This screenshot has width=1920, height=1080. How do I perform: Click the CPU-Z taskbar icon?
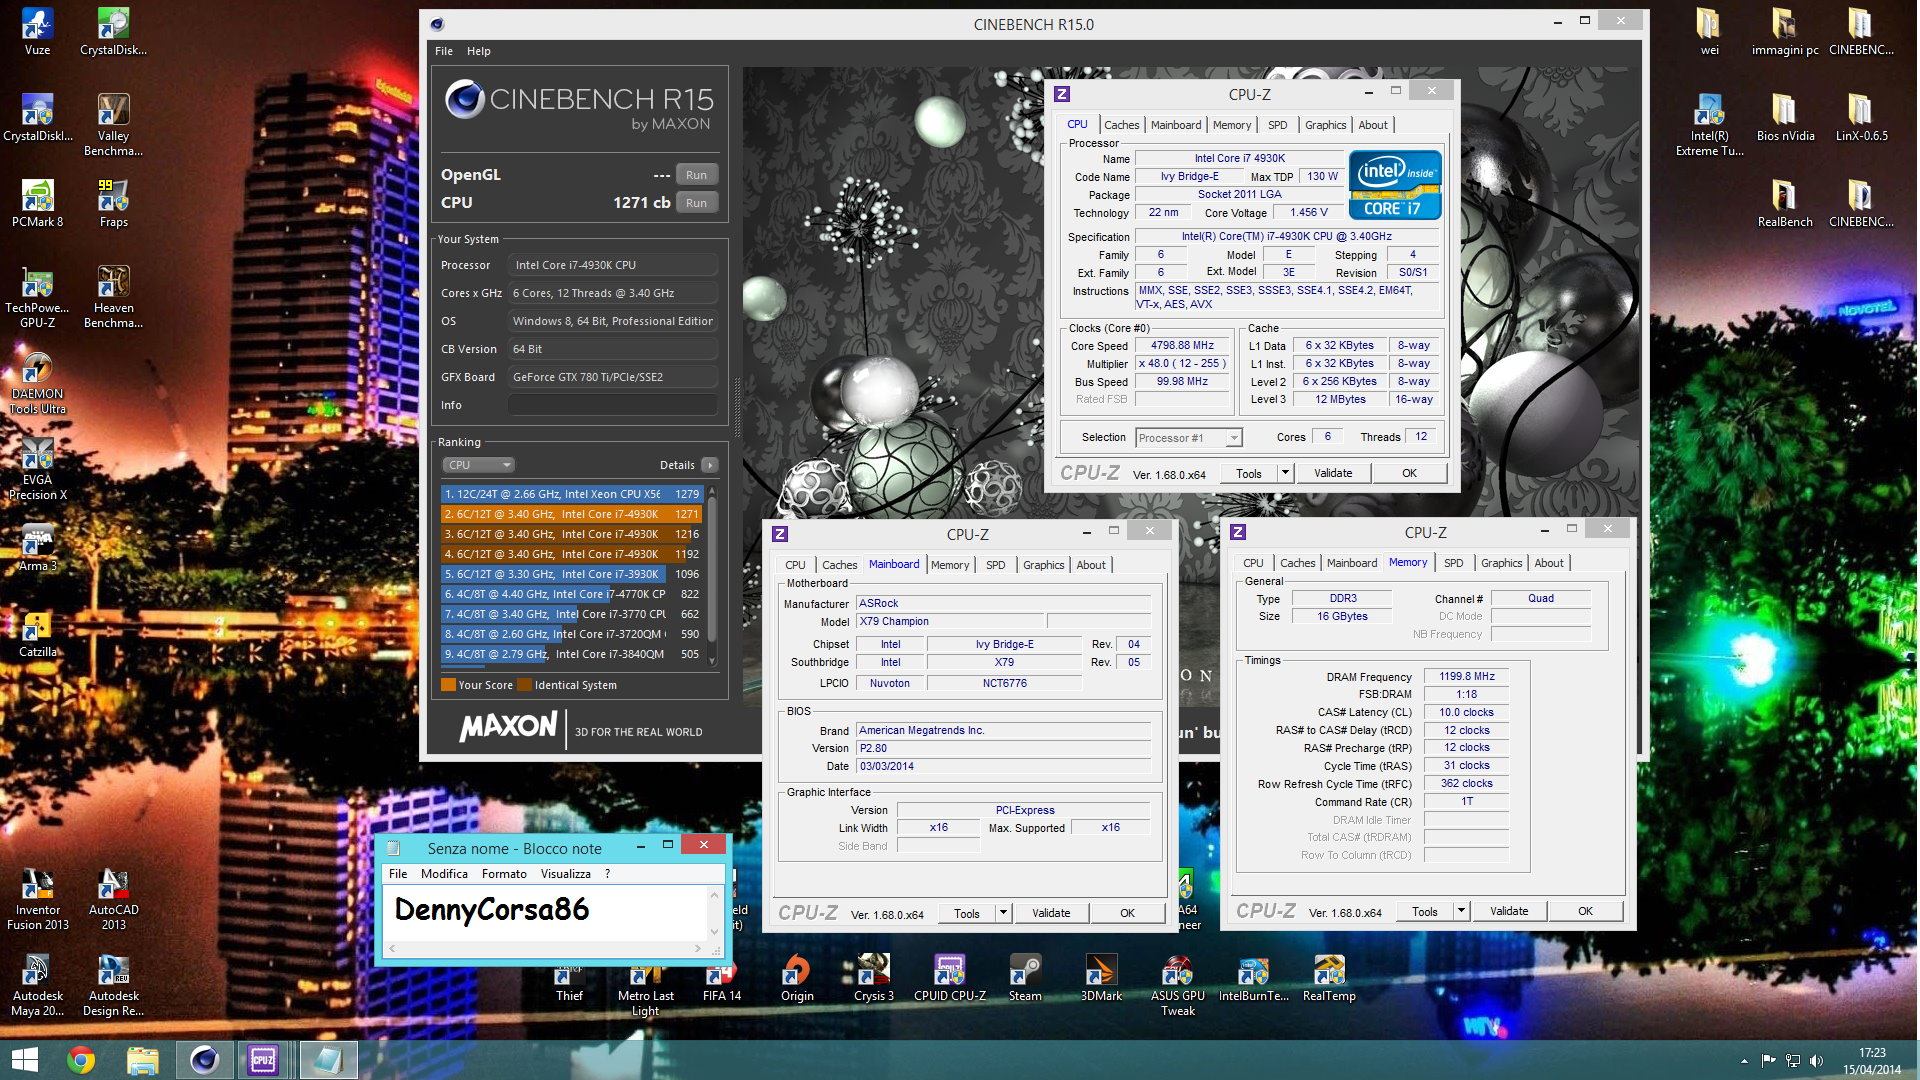click(x=264, y=1060)
